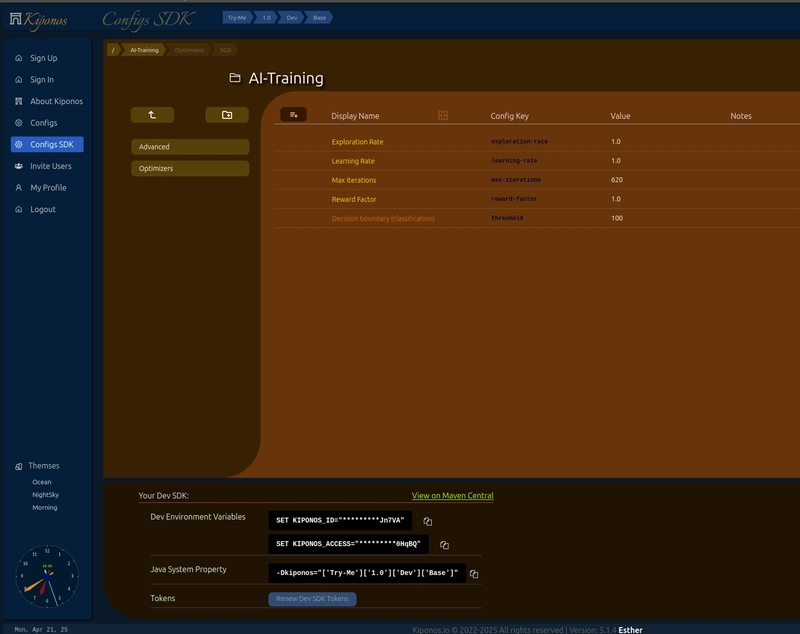Screen dimensions: 800x634
Task: Click the Sign In home icon
Action: pyautogui.click(x=19, y=80)
